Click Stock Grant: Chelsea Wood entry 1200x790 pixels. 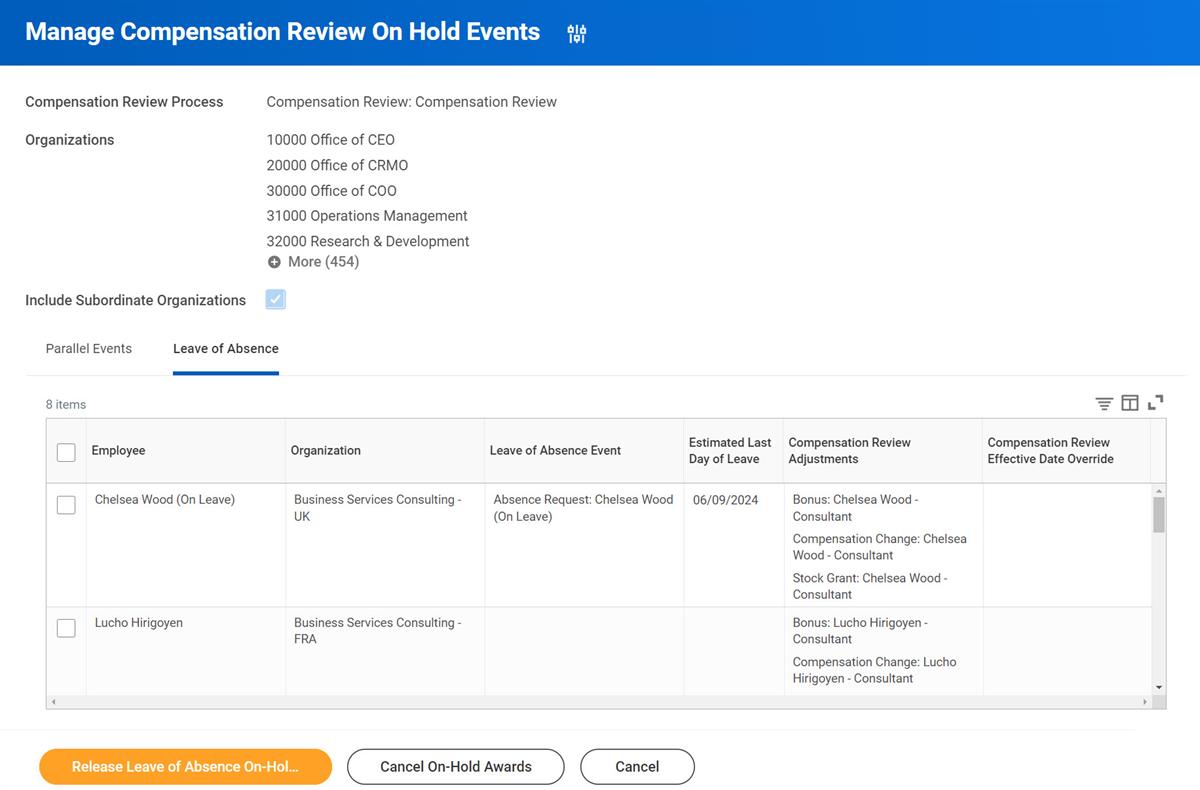[870, 586]
